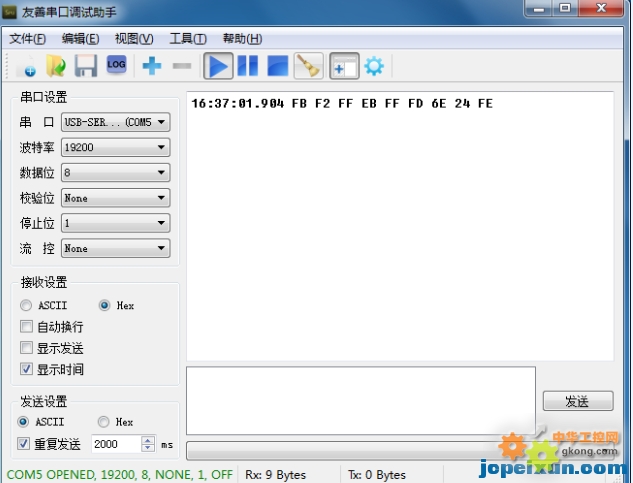The height and width of the screenshot is (483, 633).
Task: Pause serial reception
Action: (247, 66)
